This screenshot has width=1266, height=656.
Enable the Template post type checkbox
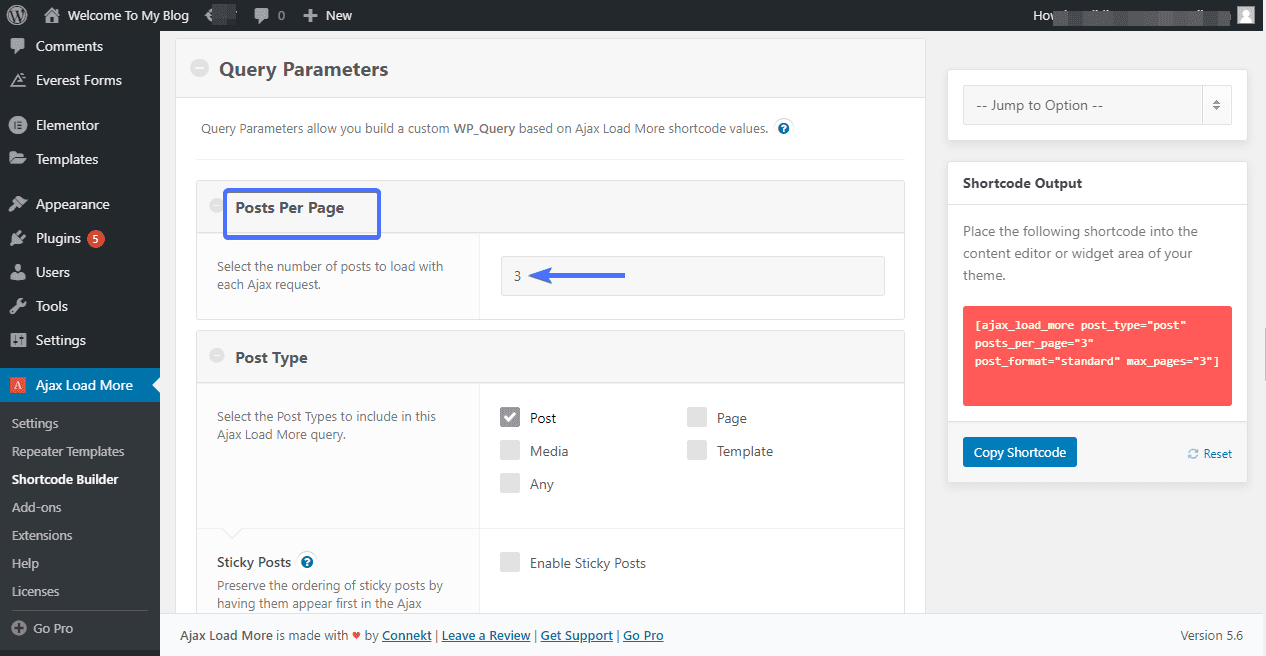[697, 450]
